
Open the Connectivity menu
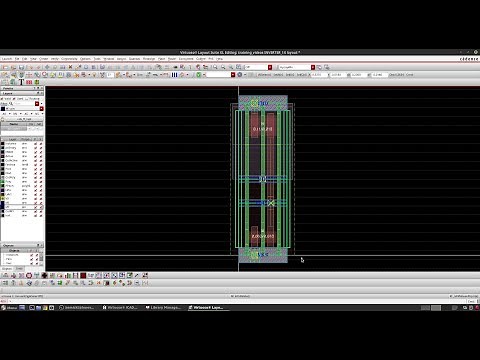point(69,59)
